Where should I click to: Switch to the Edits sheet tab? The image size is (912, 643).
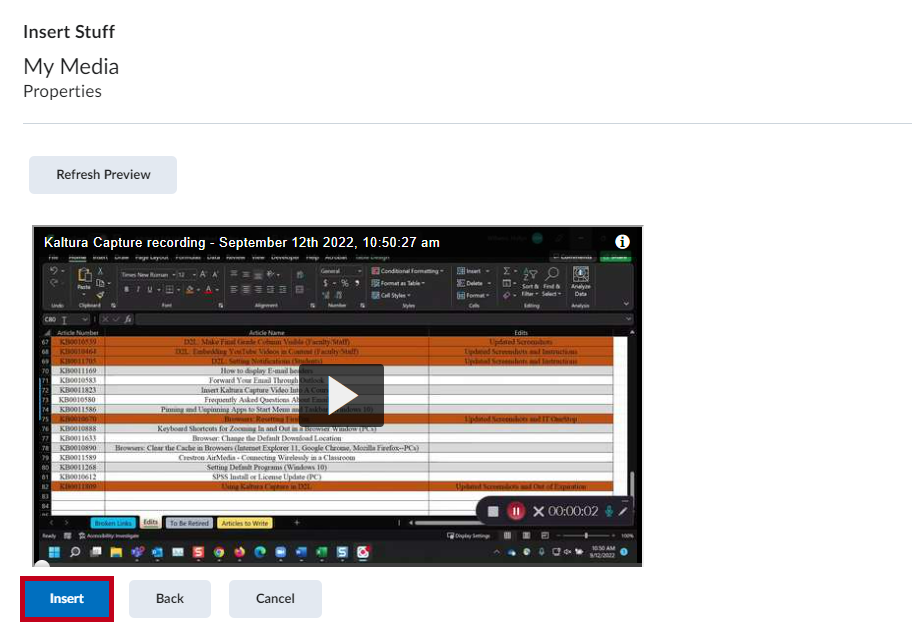coord(149,522)
